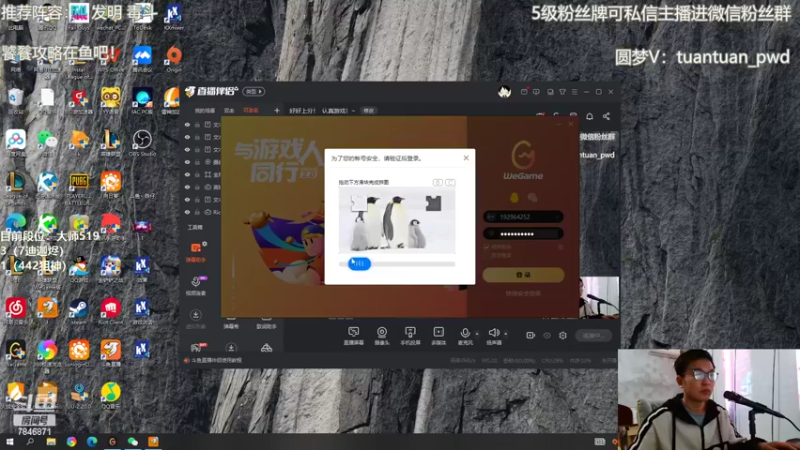Click the white puzzle piece on captcha
This screenshot has height=450, width=800.
click(x=359, y=203)
